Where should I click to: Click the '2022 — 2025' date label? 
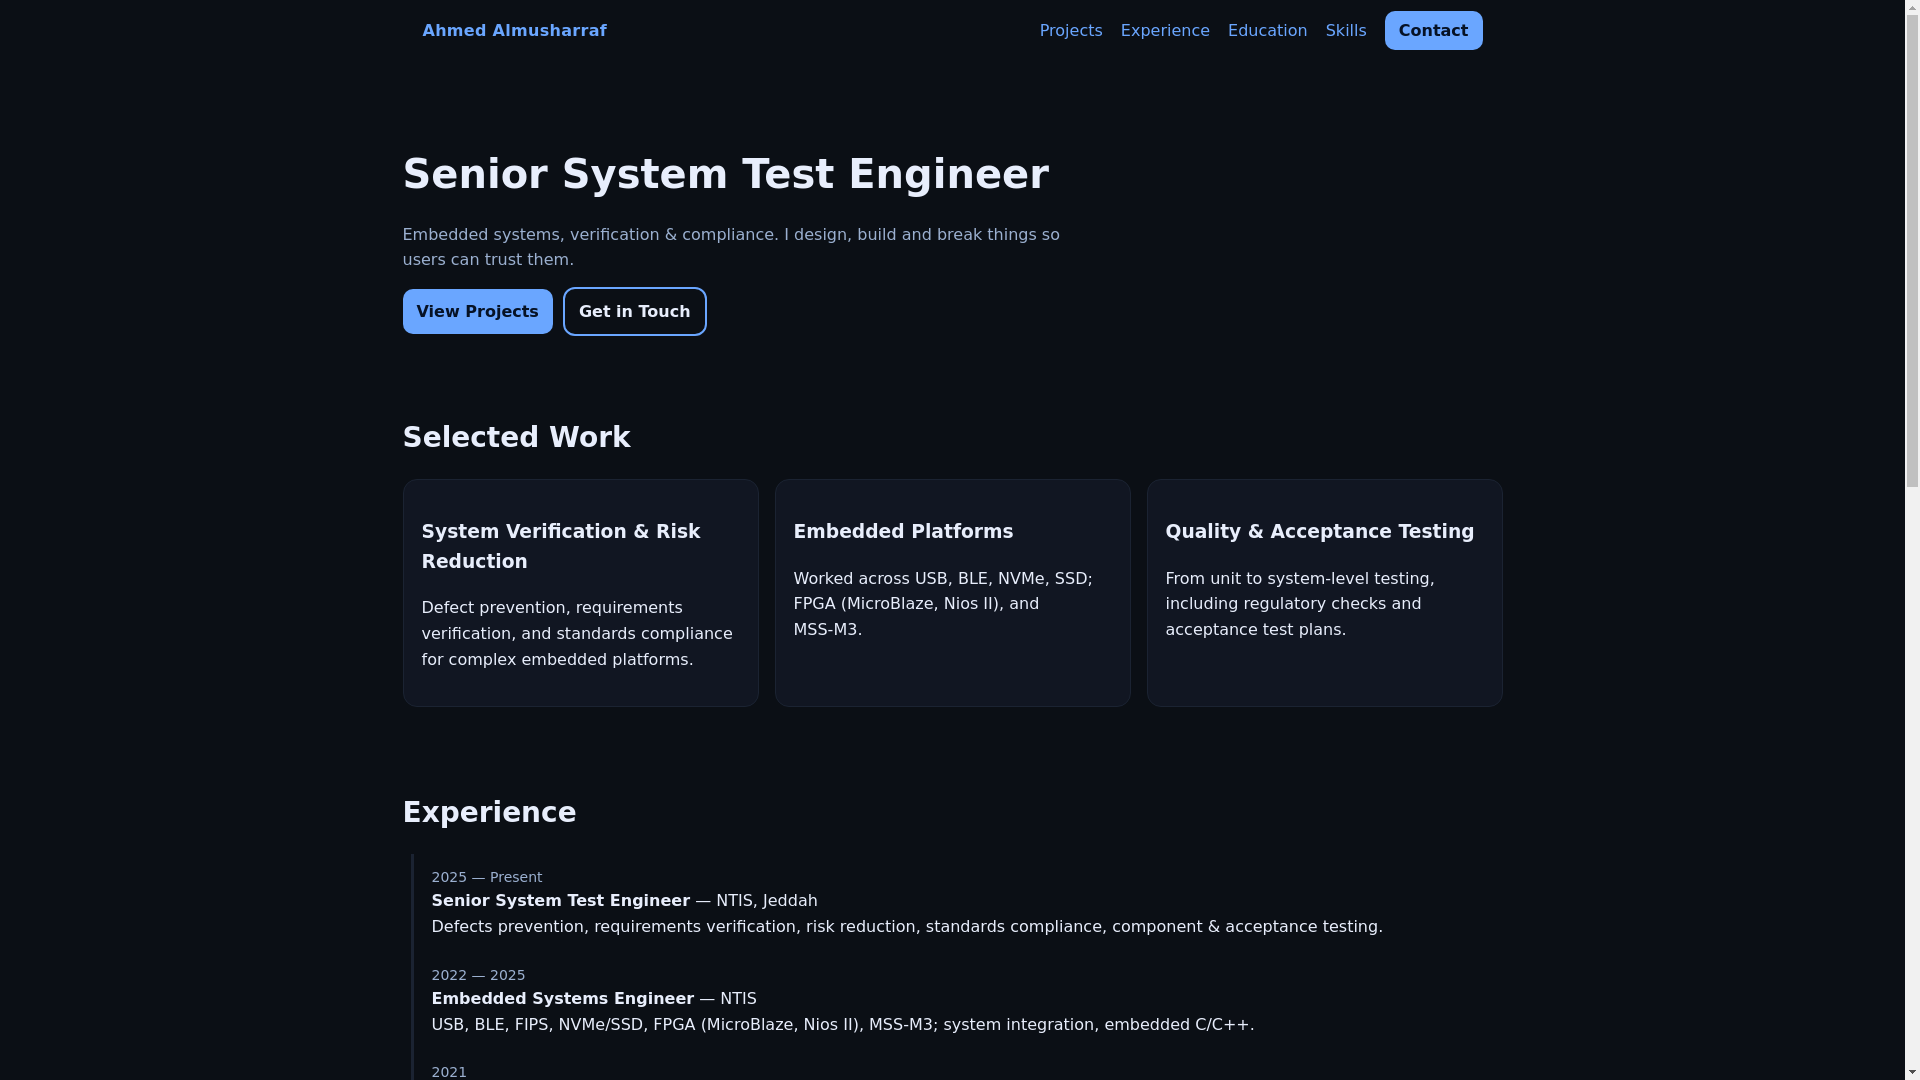(x=478, y=975)
